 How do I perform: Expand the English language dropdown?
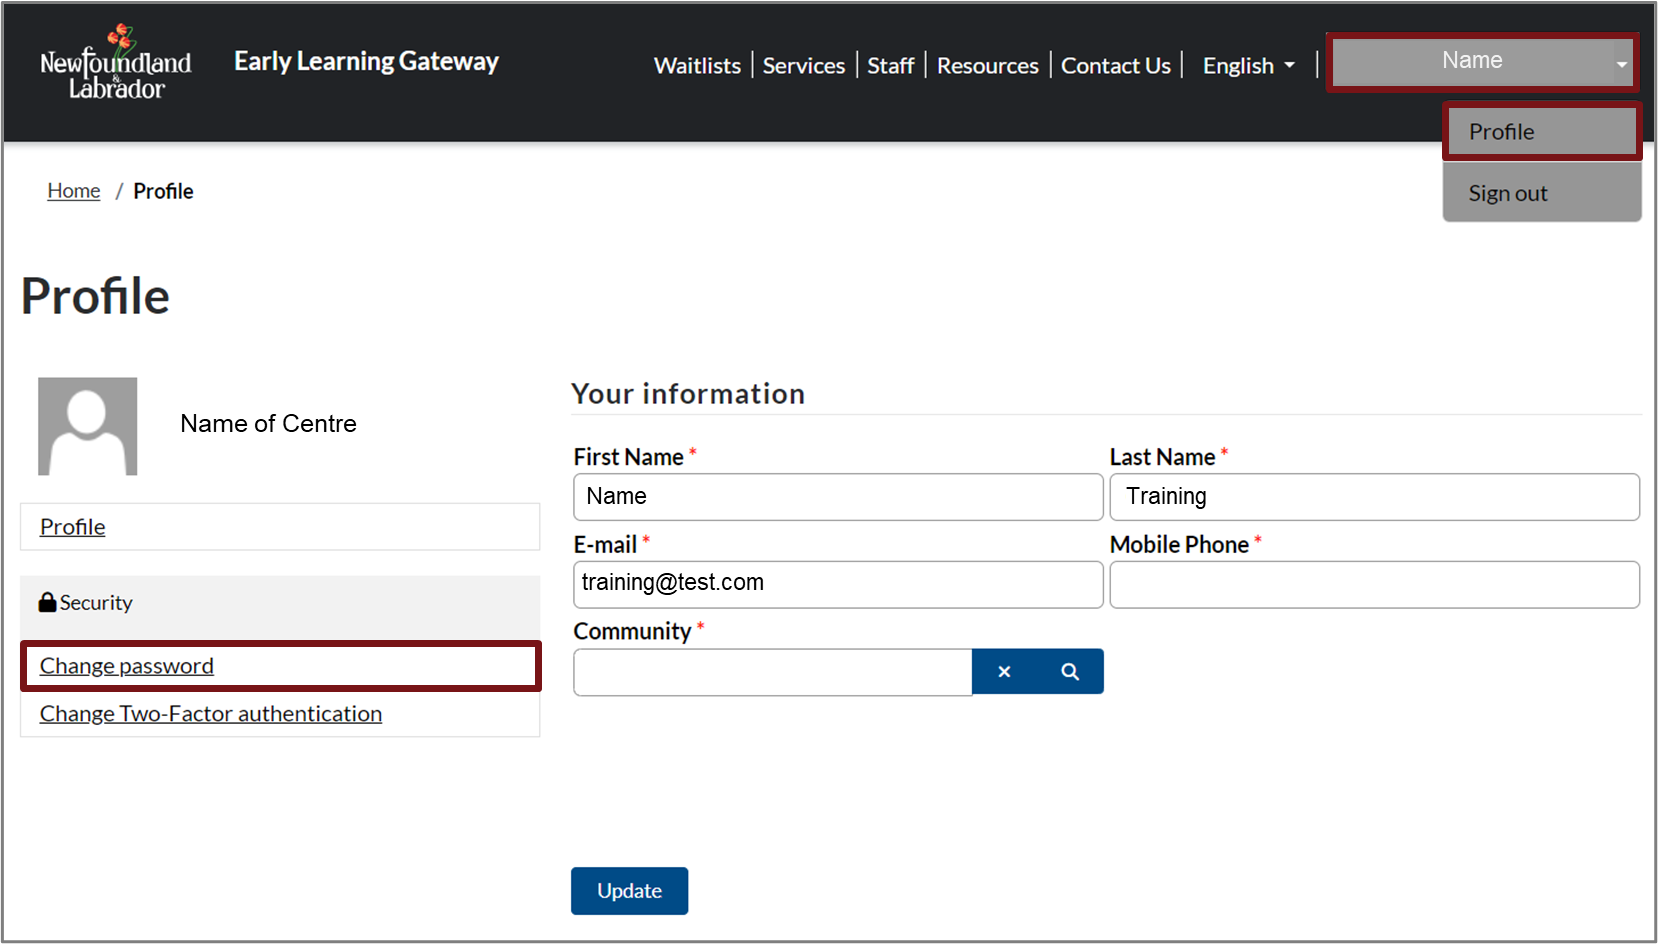tap(1248, 66)
